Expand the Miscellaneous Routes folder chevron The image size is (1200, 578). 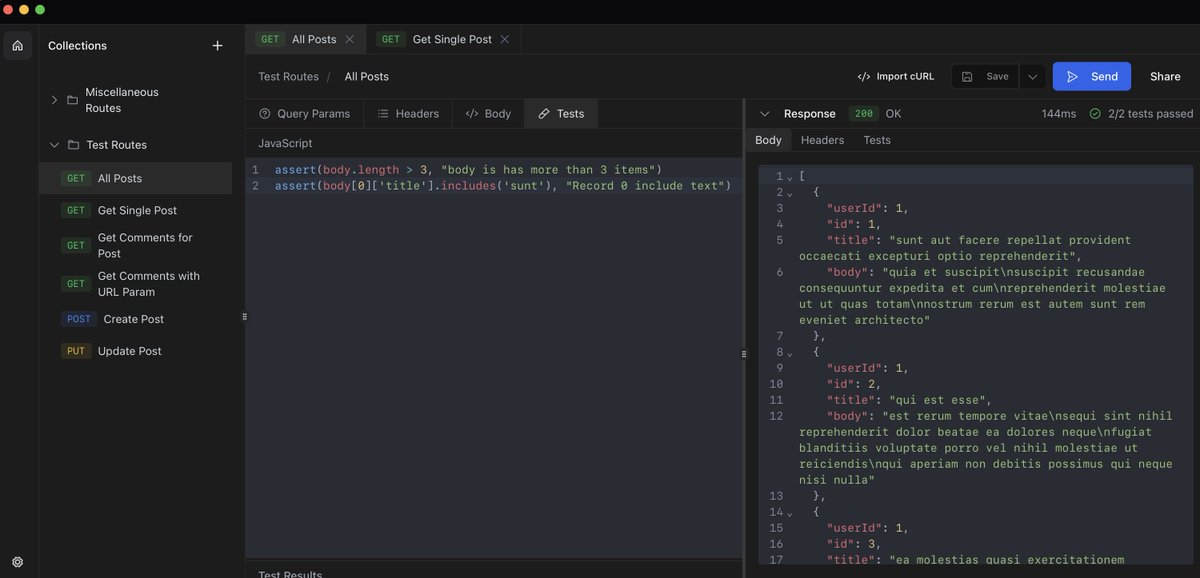click(55, 100)
